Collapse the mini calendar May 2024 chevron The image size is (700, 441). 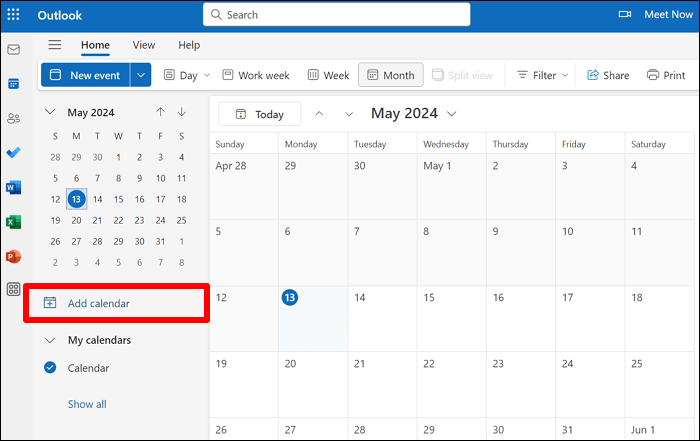pos(50,112)
